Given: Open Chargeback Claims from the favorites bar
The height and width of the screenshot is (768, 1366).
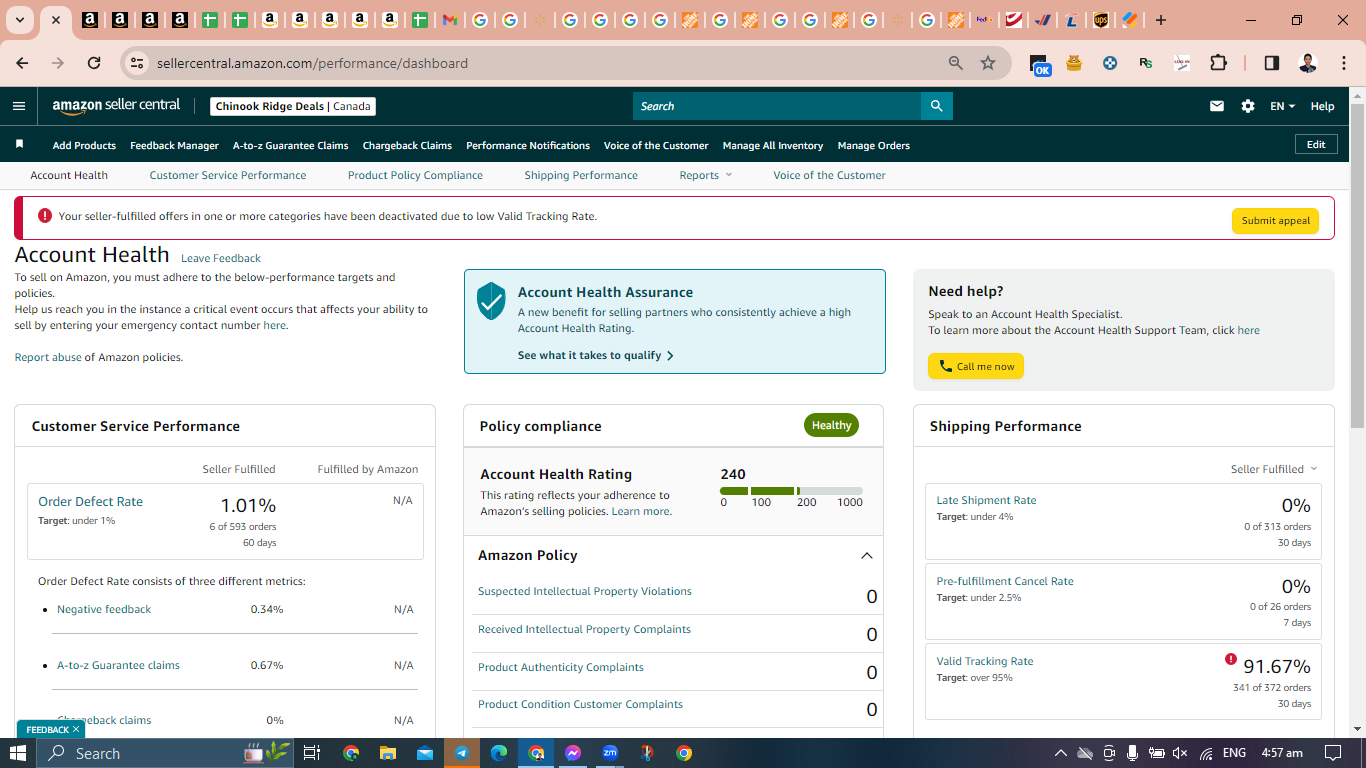Looking at the screenshot, I should (407, 145).
